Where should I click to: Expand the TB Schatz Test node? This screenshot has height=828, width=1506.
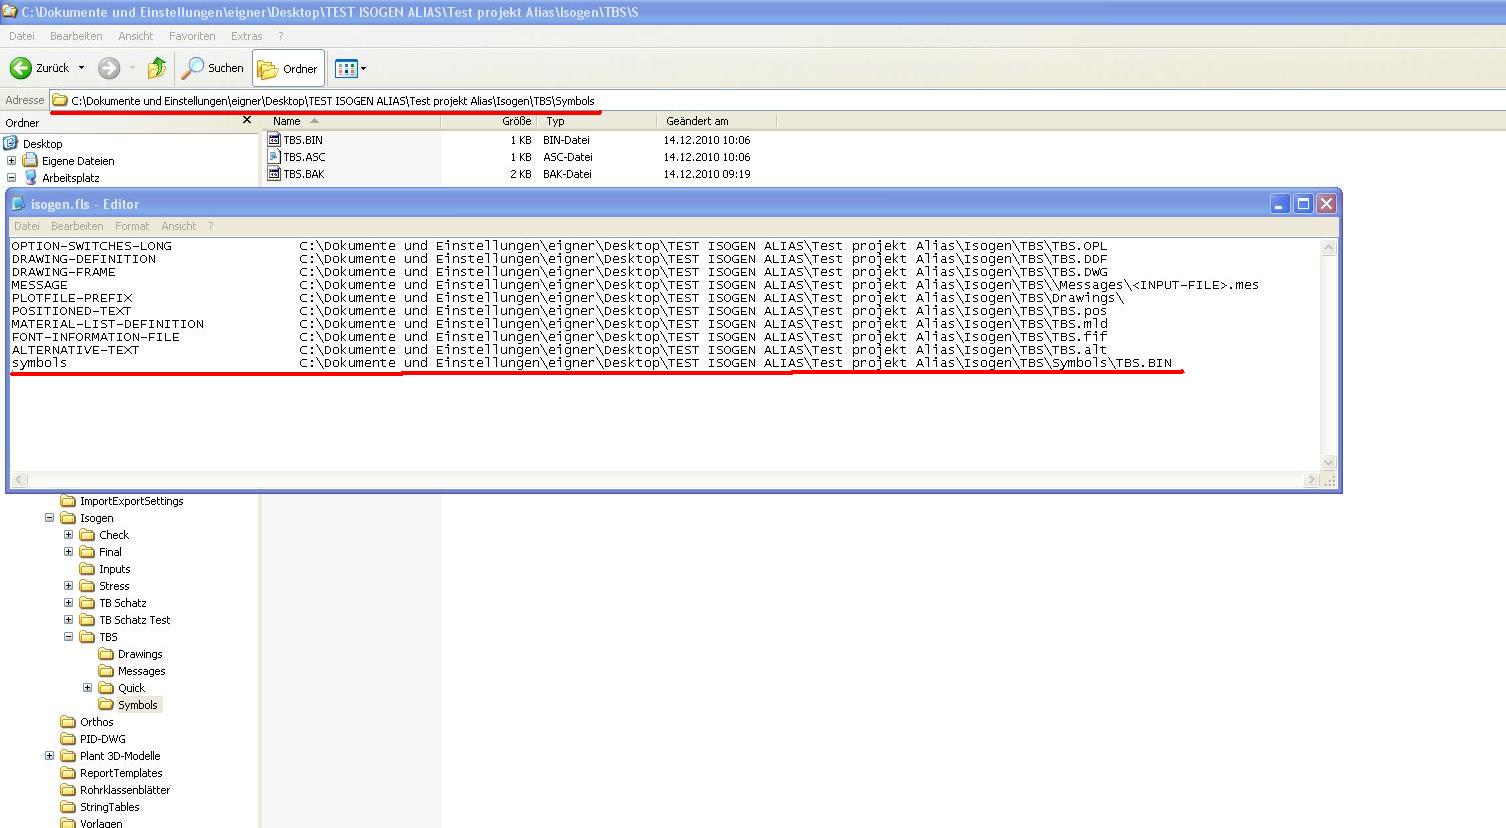69,620
